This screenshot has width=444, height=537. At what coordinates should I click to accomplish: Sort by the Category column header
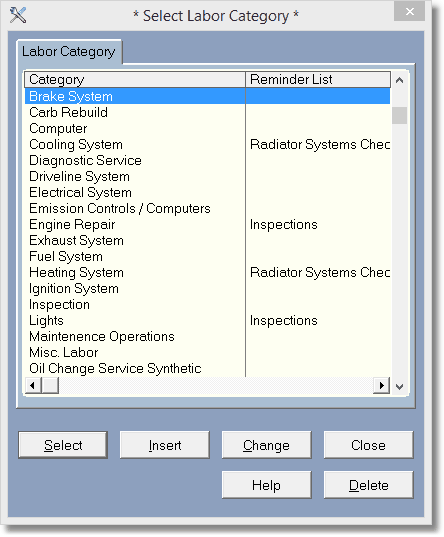[135, 79]
